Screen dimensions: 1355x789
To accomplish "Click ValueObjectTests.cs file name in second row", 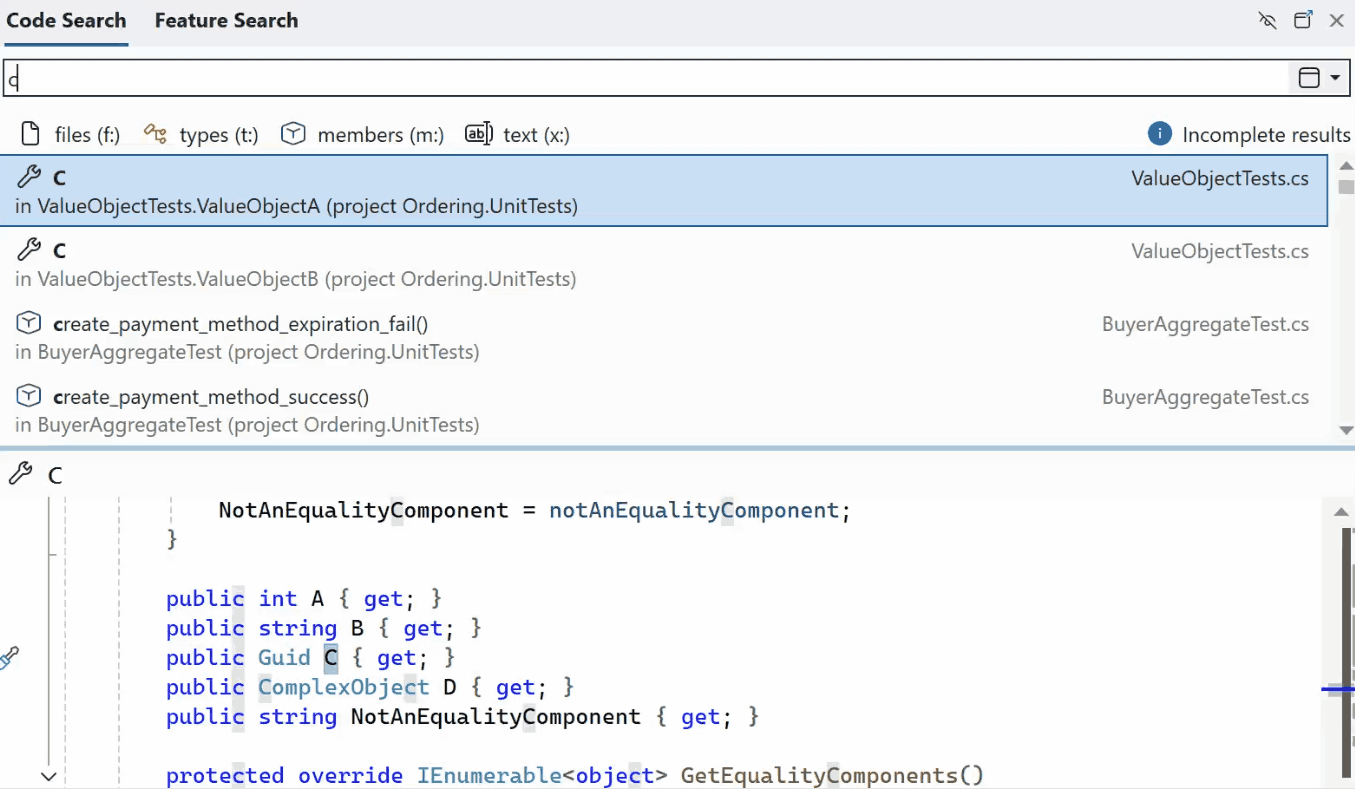I will 1220,251.
